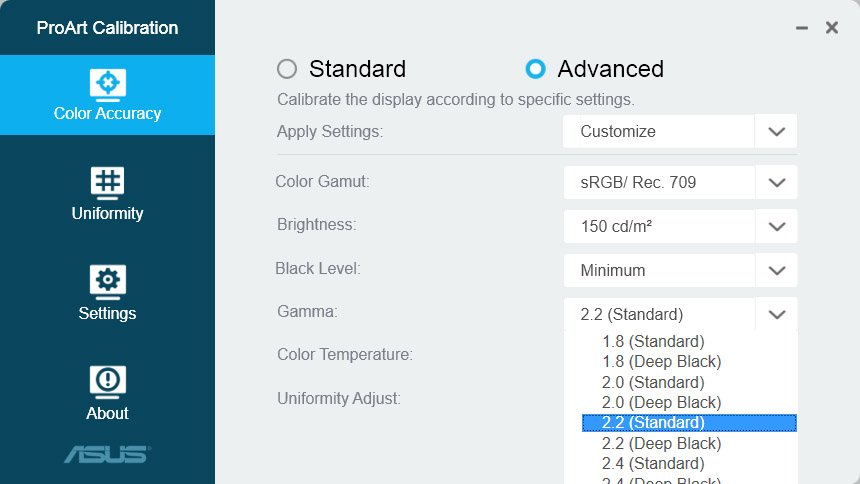This screenshot has height=484, width=860.
Task: Select the Advanced calibration radio button
Action: click(535, 69)
